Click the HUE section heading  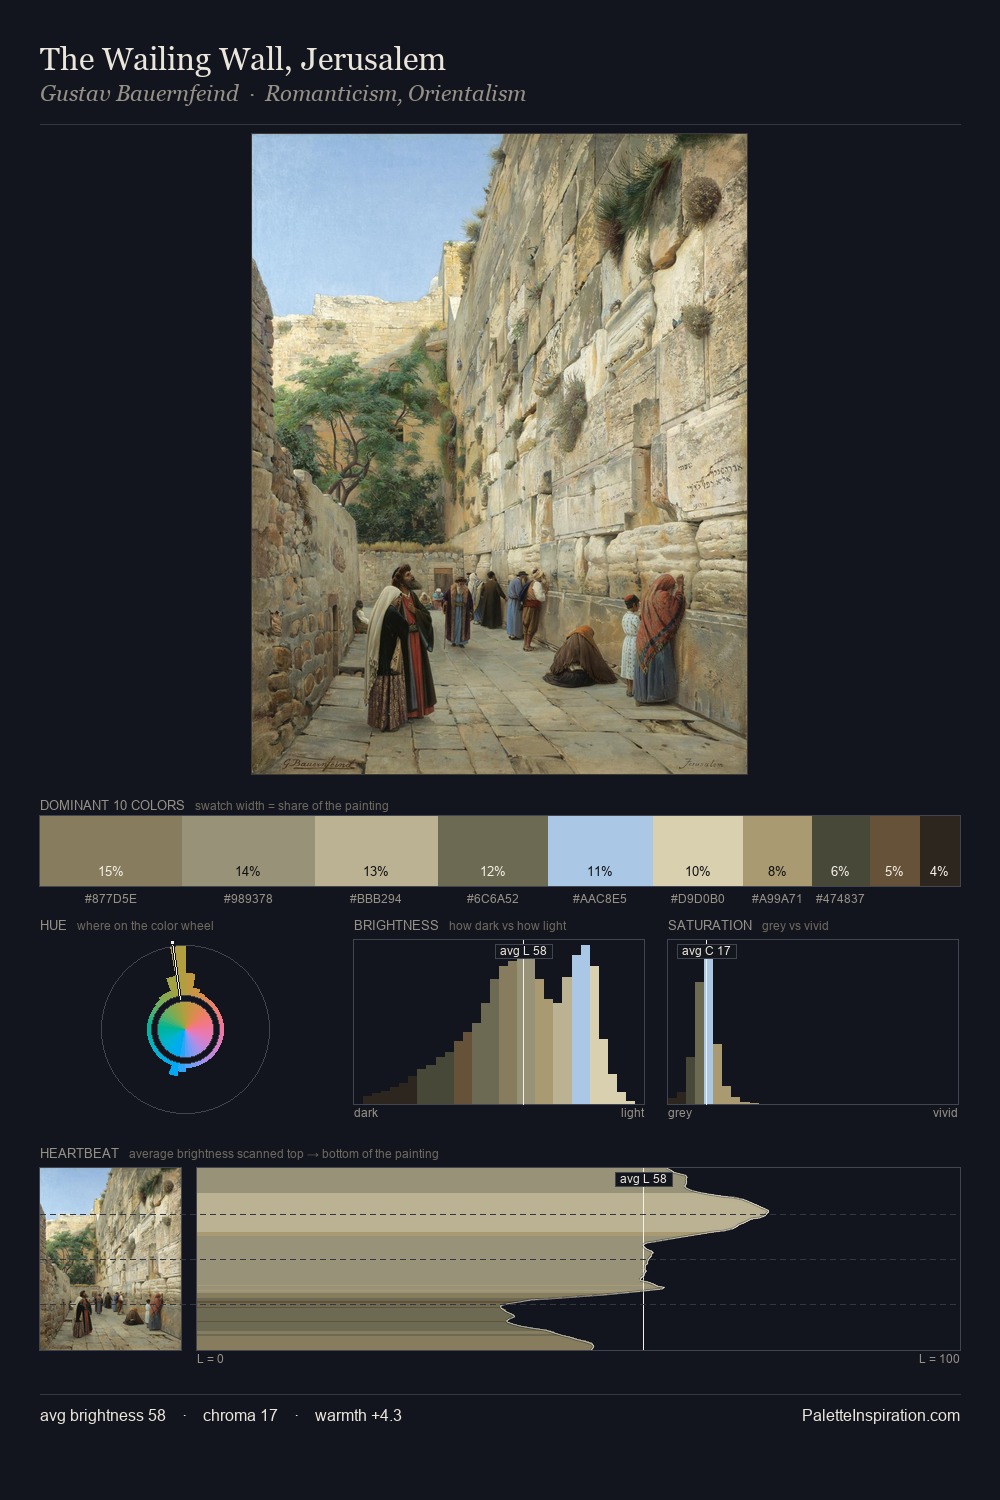tap(53, 925)
